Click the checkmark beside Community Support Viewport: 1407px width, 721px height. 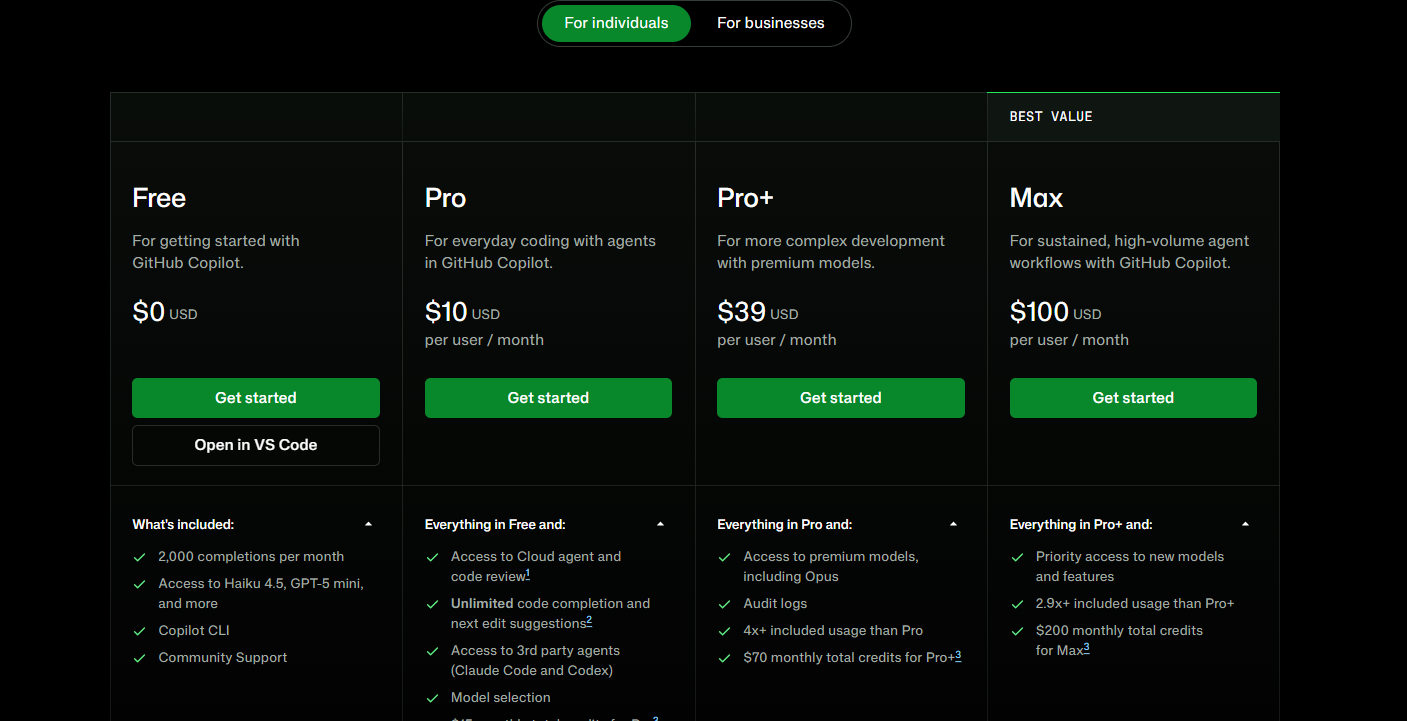139,658
